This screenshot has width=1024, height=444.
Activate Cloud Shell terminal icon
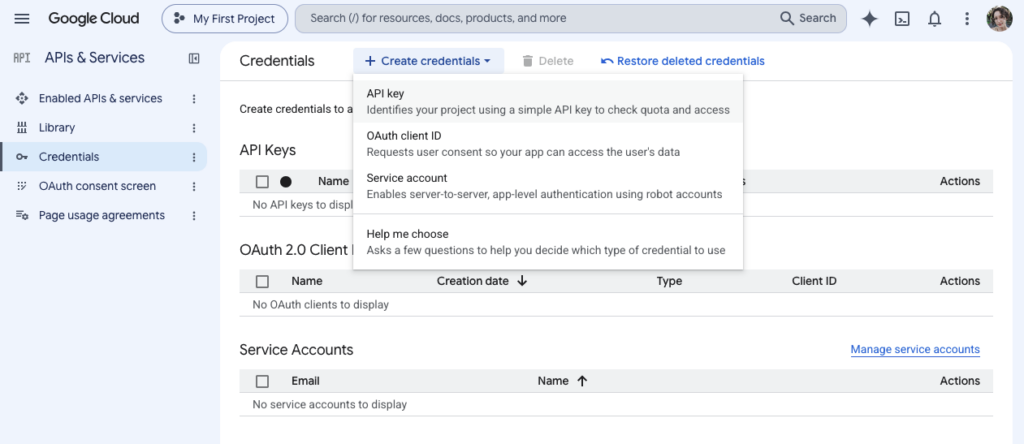click(902, 19)
